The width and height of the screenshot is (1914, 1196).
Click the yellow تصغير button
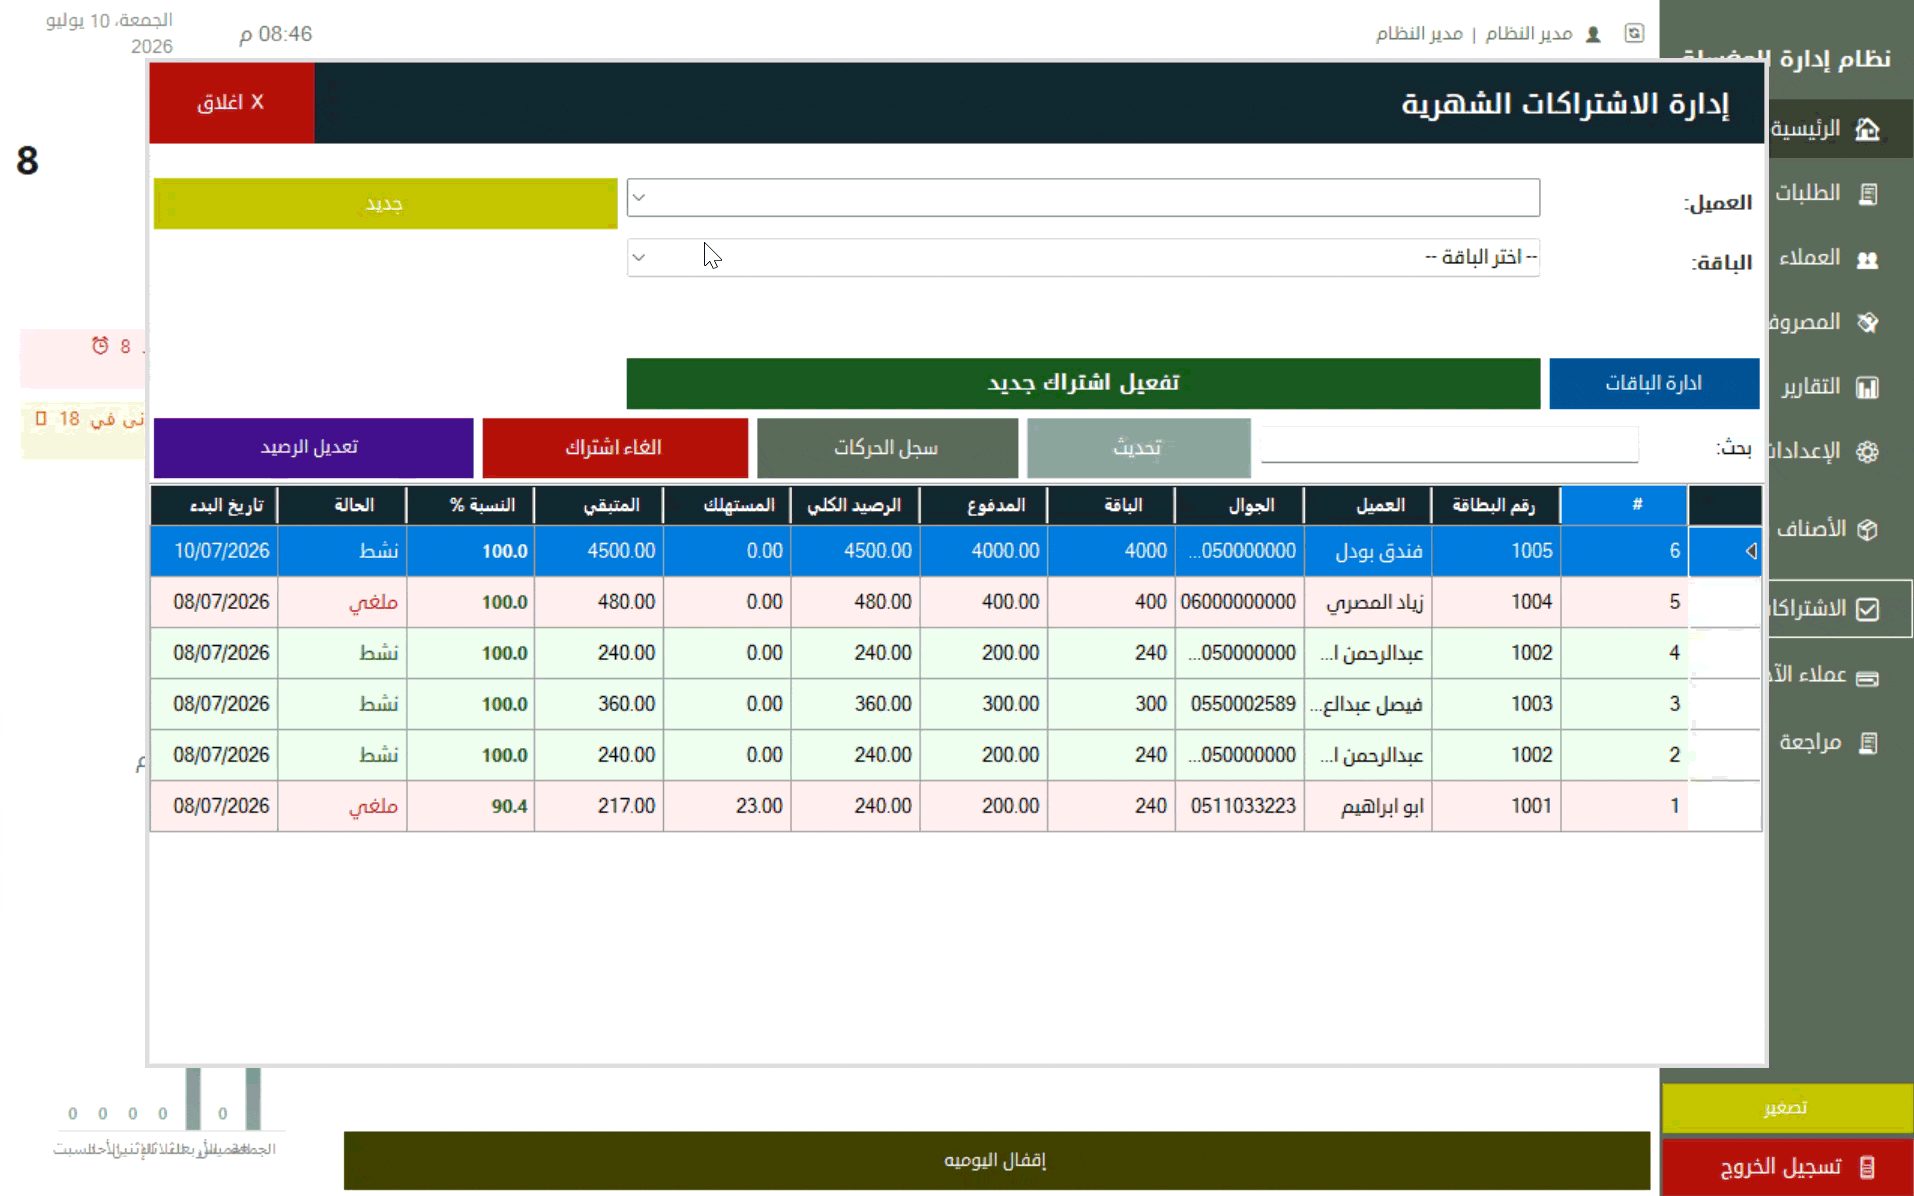click(x=1787, y=1108)
